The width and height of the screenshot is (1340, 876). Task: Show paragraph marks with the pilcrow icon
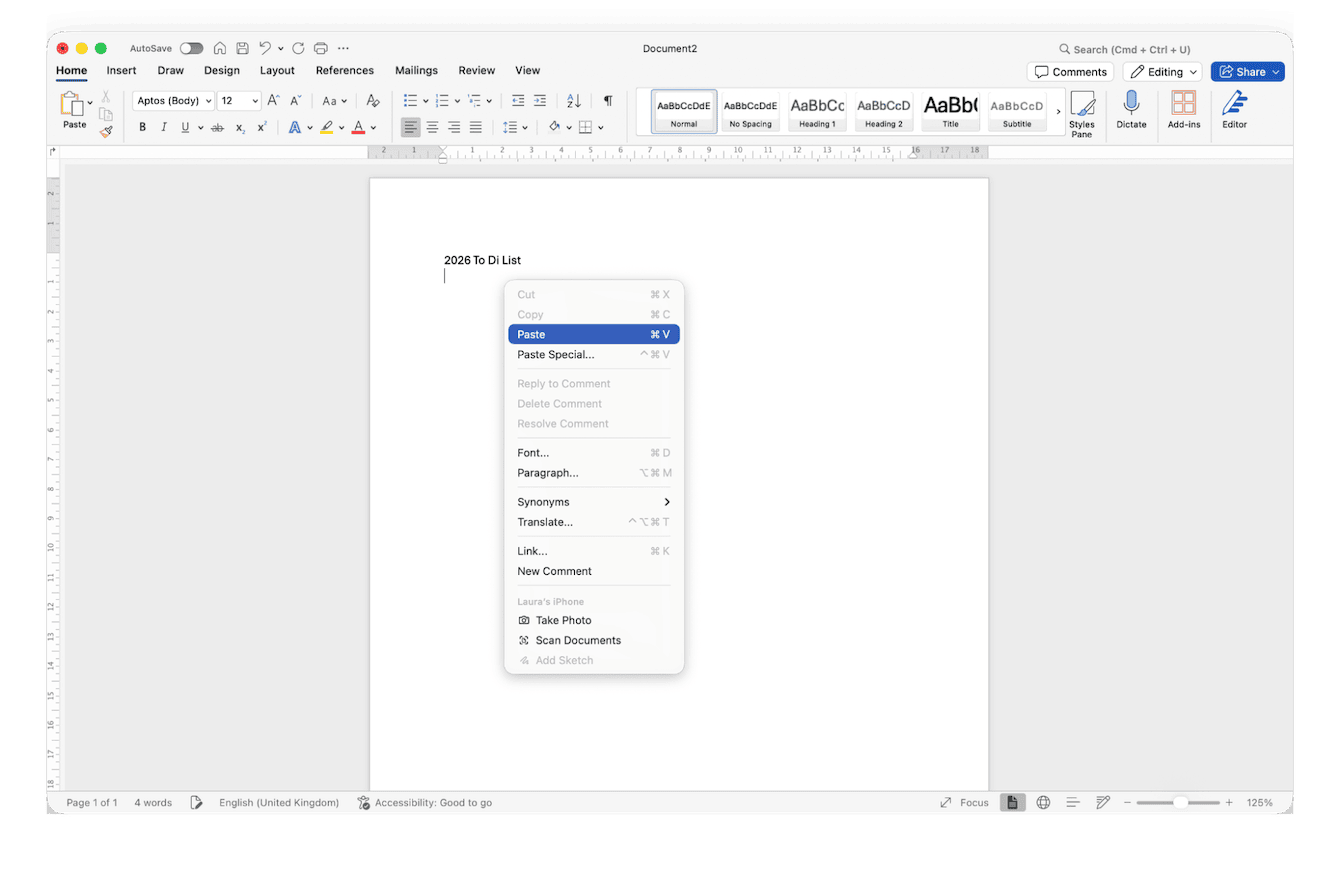(607, 101)
